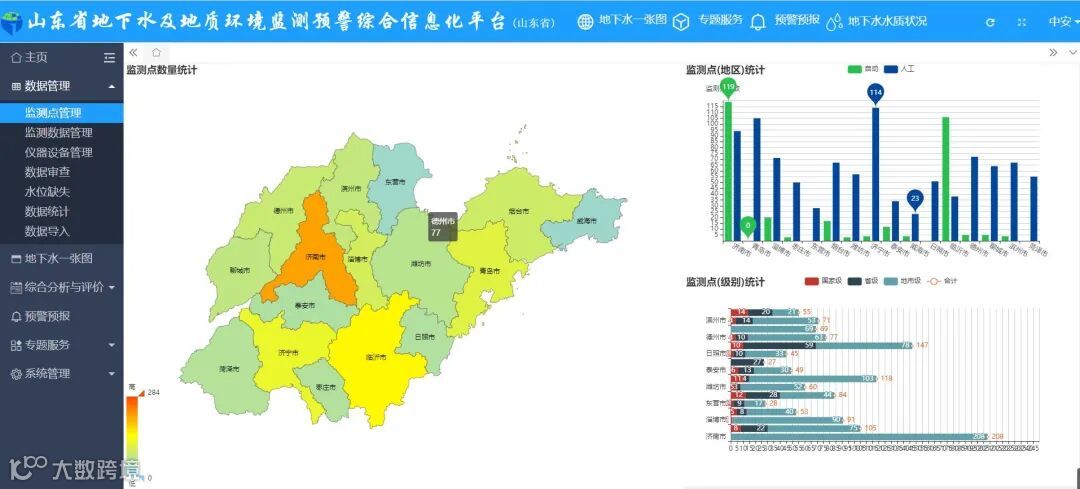Click the grid icon beside 数据管理
The image size is (1080, 489).
(x=17, y=87)
